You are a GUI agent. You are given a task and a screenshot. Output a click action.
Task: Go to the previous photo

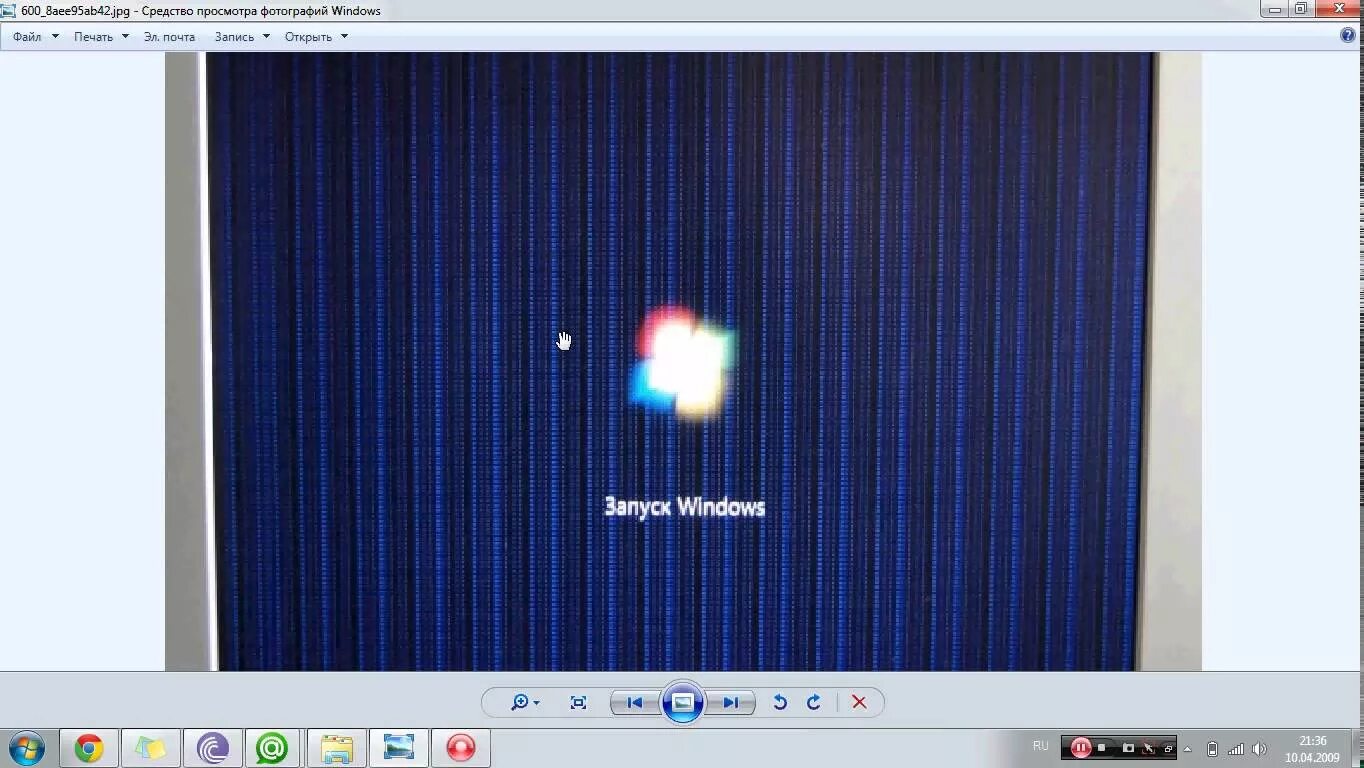(635, 702)
